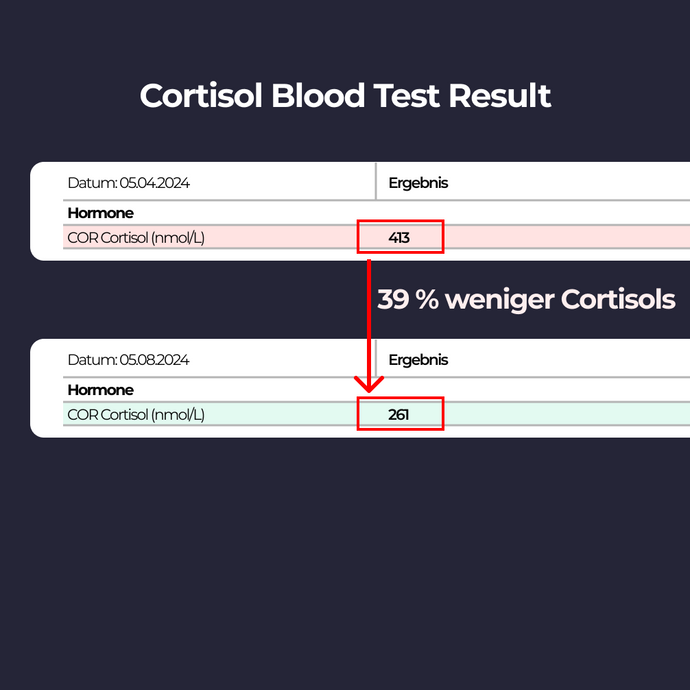Click the empty dark area below the August report
Screen dimensions: 690x690
345,560
